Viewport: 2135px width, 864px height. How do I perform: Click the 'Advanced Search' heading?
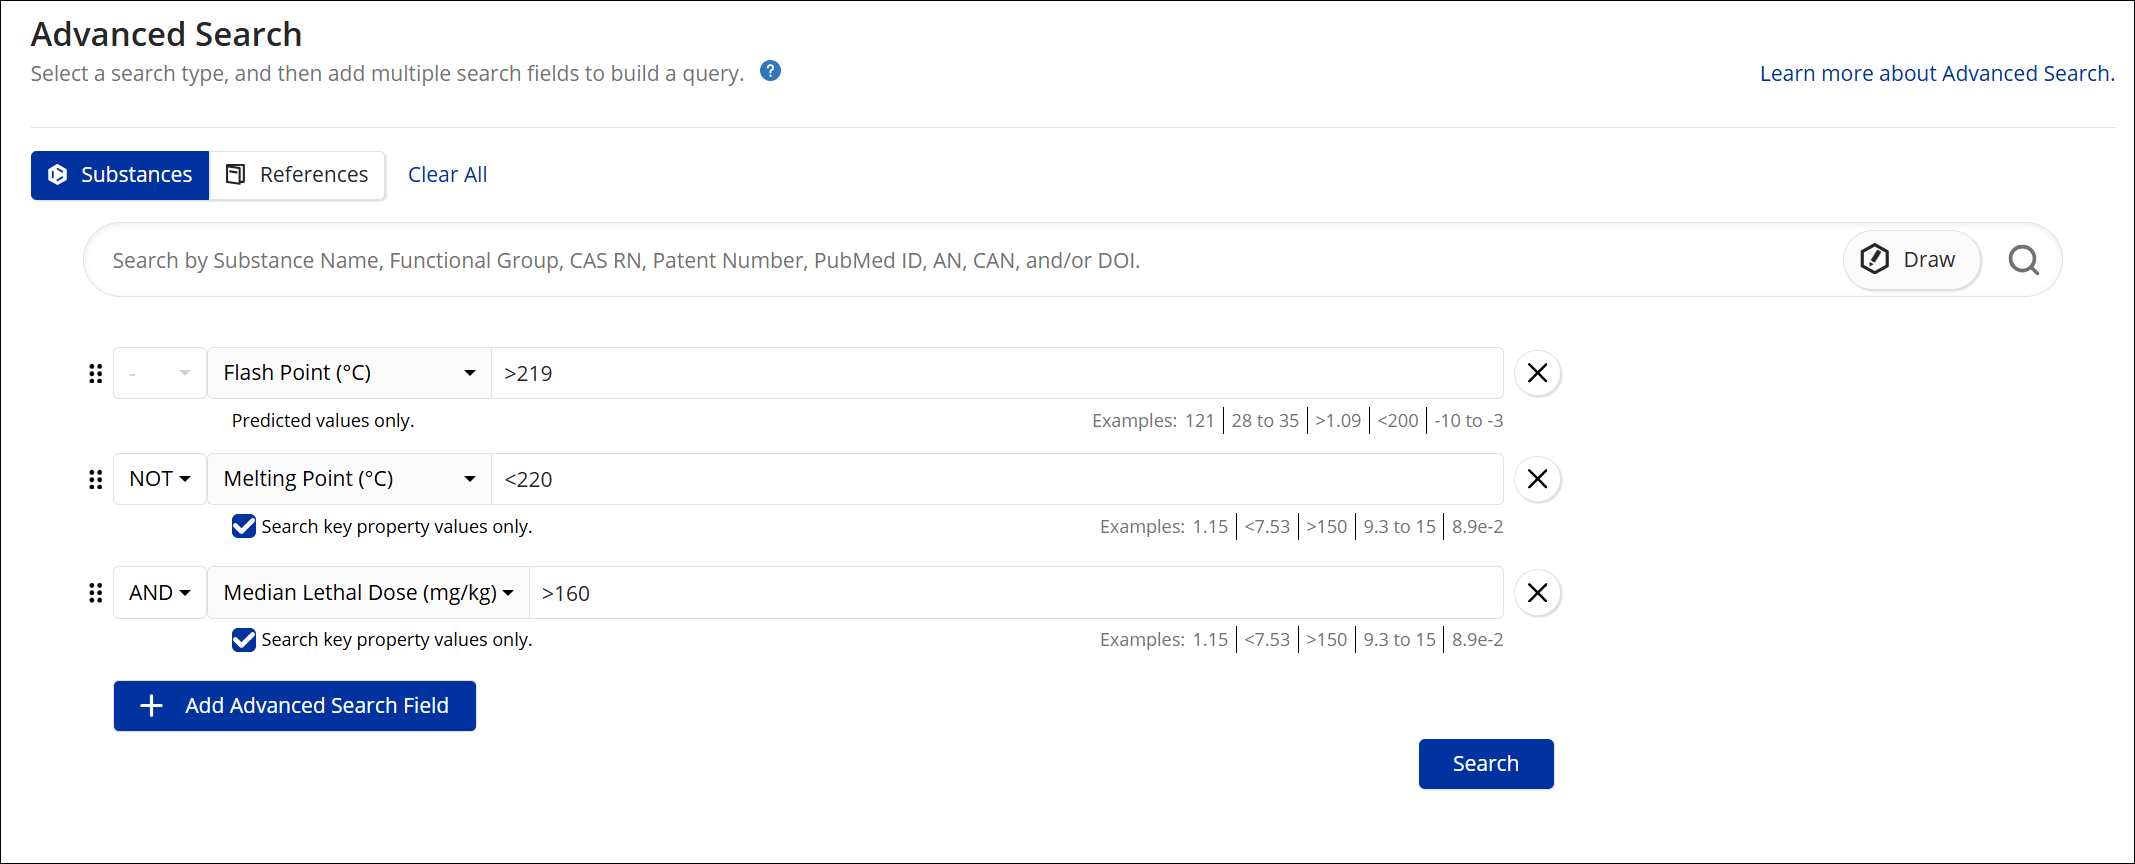click(166, 34)
